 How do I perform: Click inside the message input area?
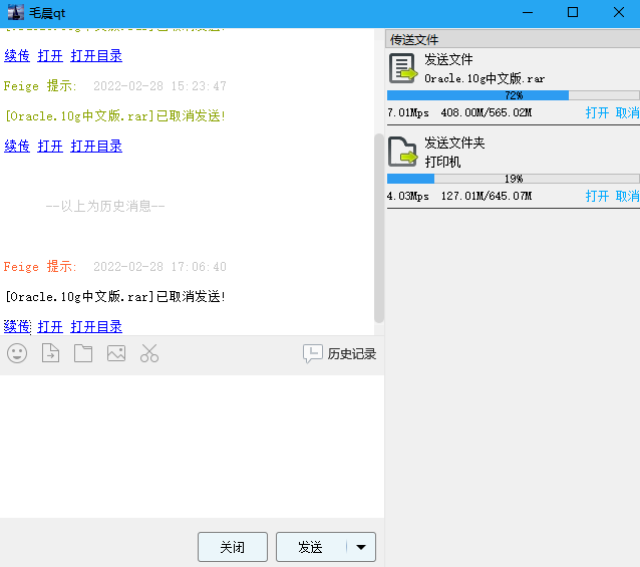click(x=190, y=445)
